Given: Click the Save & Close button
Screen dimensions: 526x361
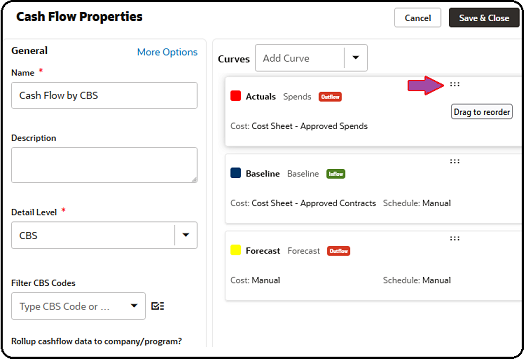Looking at the screenshot, I should point(484,18).
